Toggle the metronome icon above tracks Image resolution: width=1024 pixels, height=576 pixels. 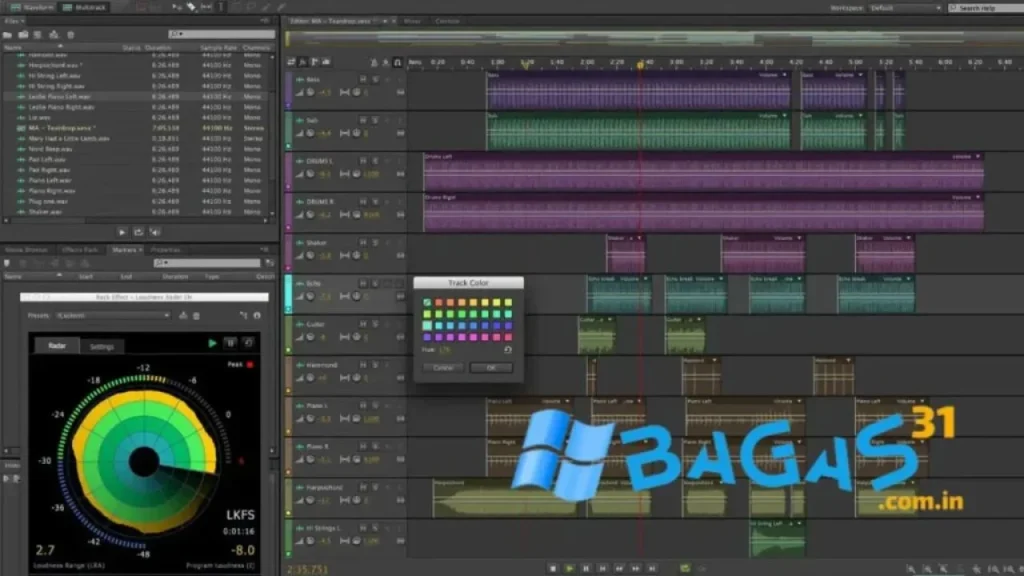click(374, 63)
